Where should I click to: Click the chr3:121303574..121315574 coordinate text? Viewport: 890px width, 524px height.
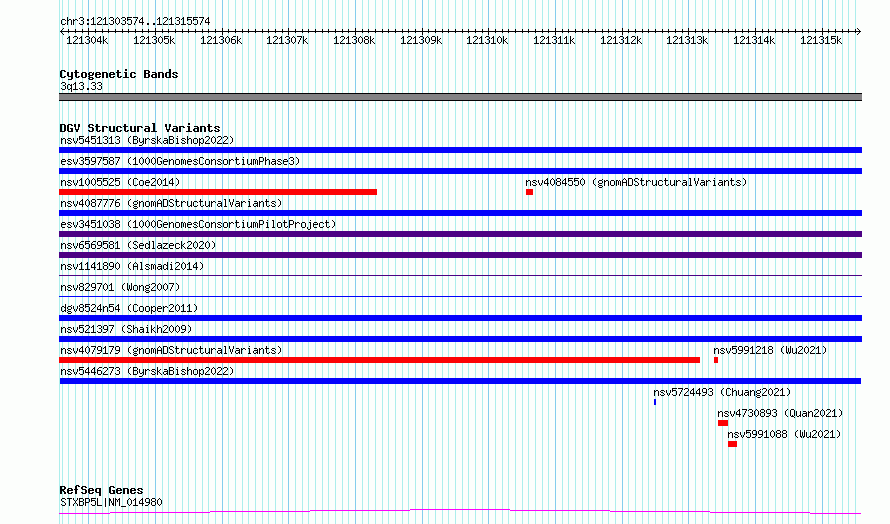click(135, 21)
